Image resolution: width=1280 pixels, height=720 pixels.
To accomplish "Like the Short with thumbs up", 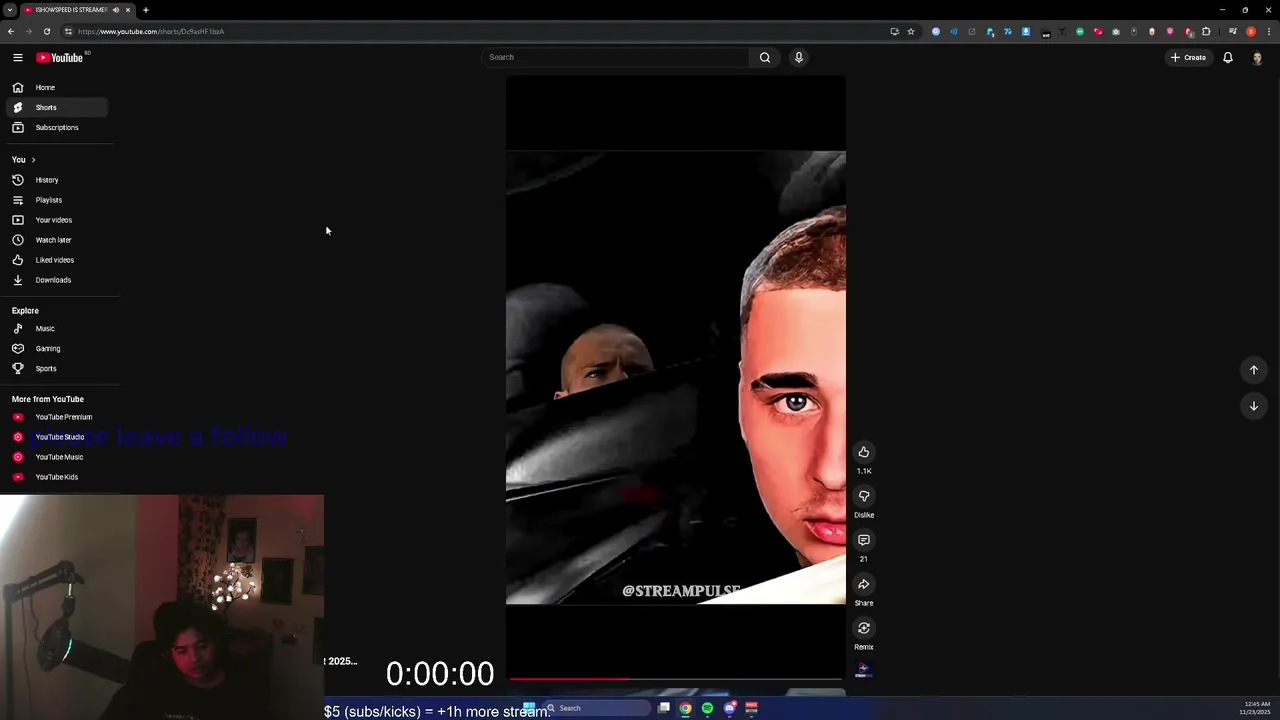I will pos(864,452).
